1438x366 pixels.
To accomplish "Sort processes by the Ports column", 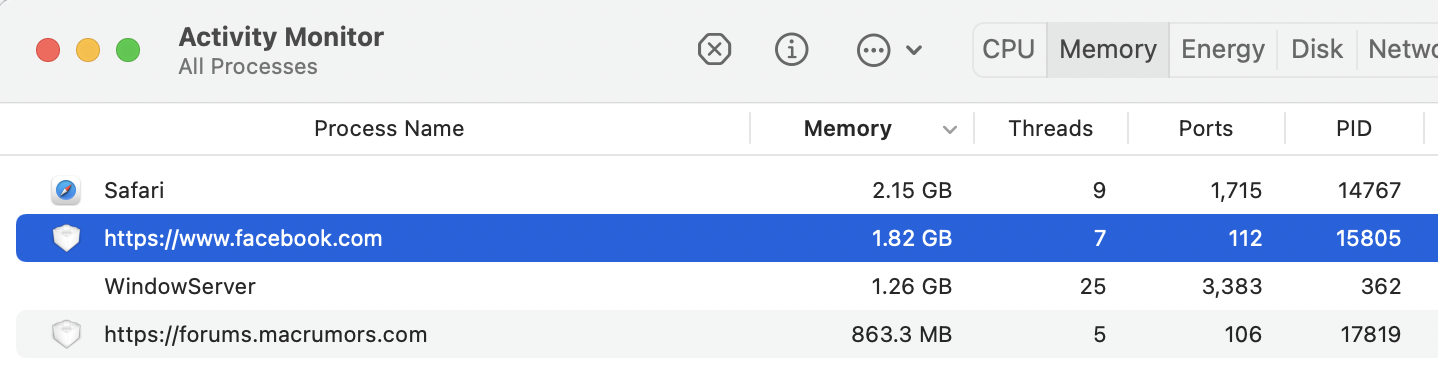I will 1206,129.
